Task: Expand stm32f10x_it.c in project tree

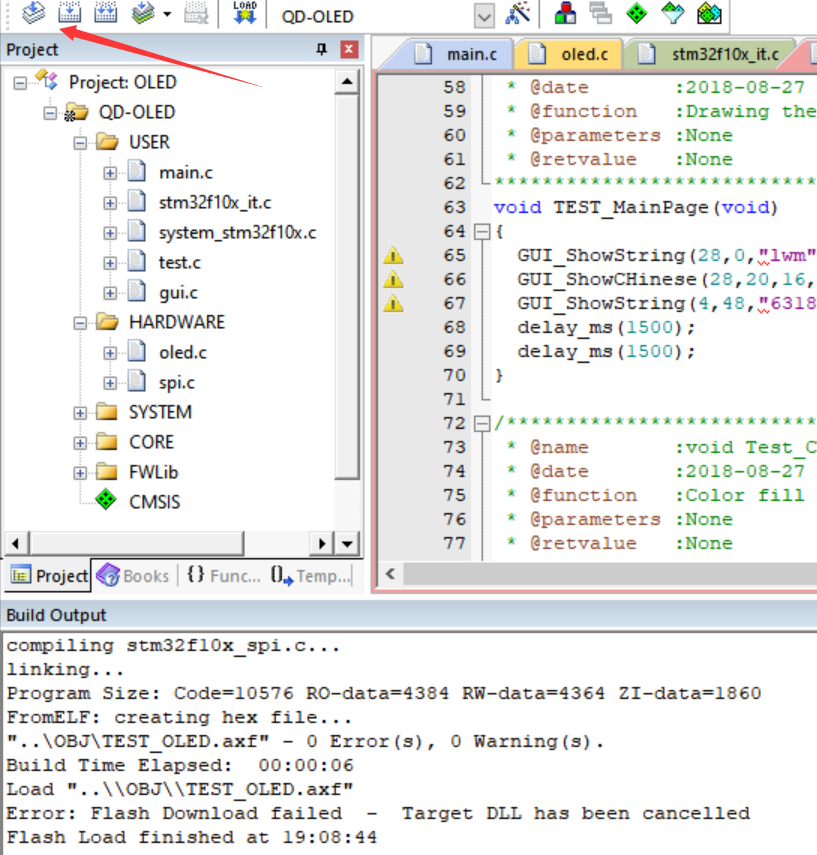Action: 110,203
